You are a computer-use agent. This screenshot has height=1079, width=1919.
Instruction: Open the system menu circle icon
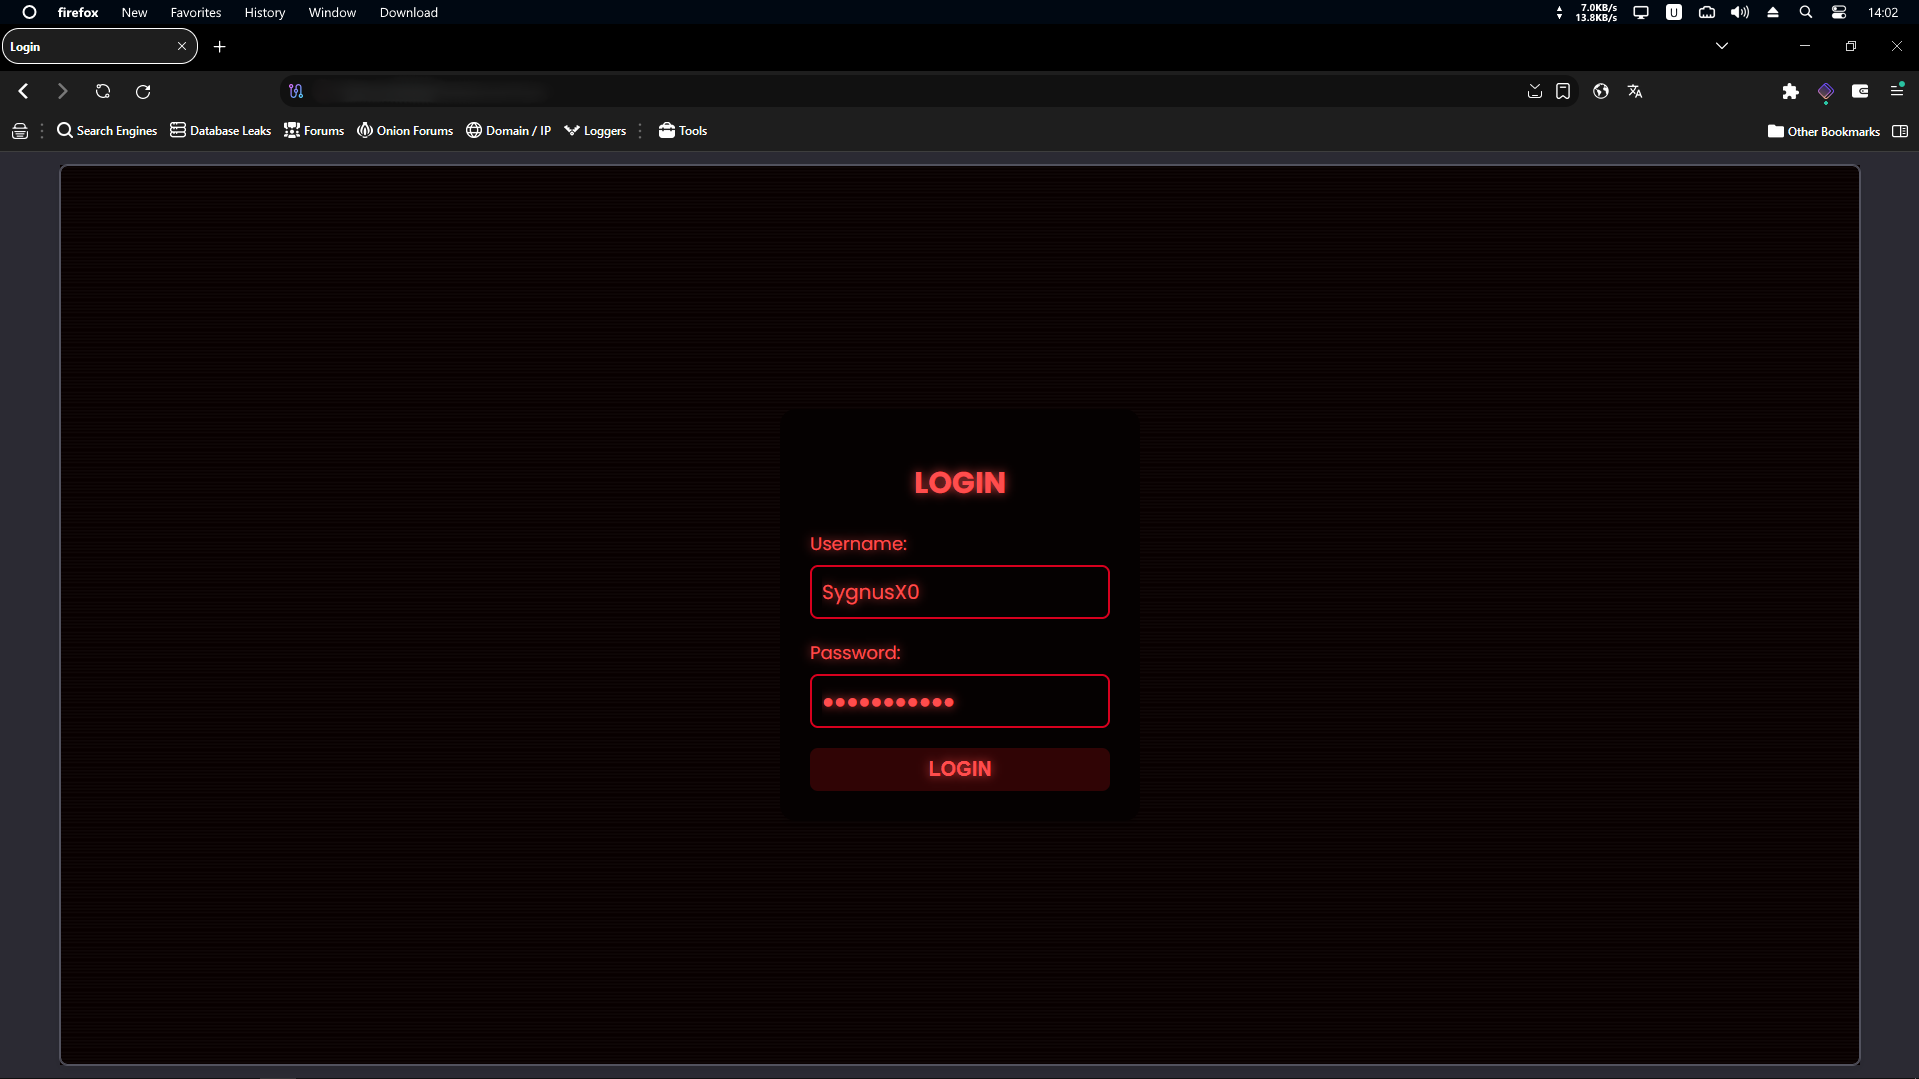pos(29,12)
